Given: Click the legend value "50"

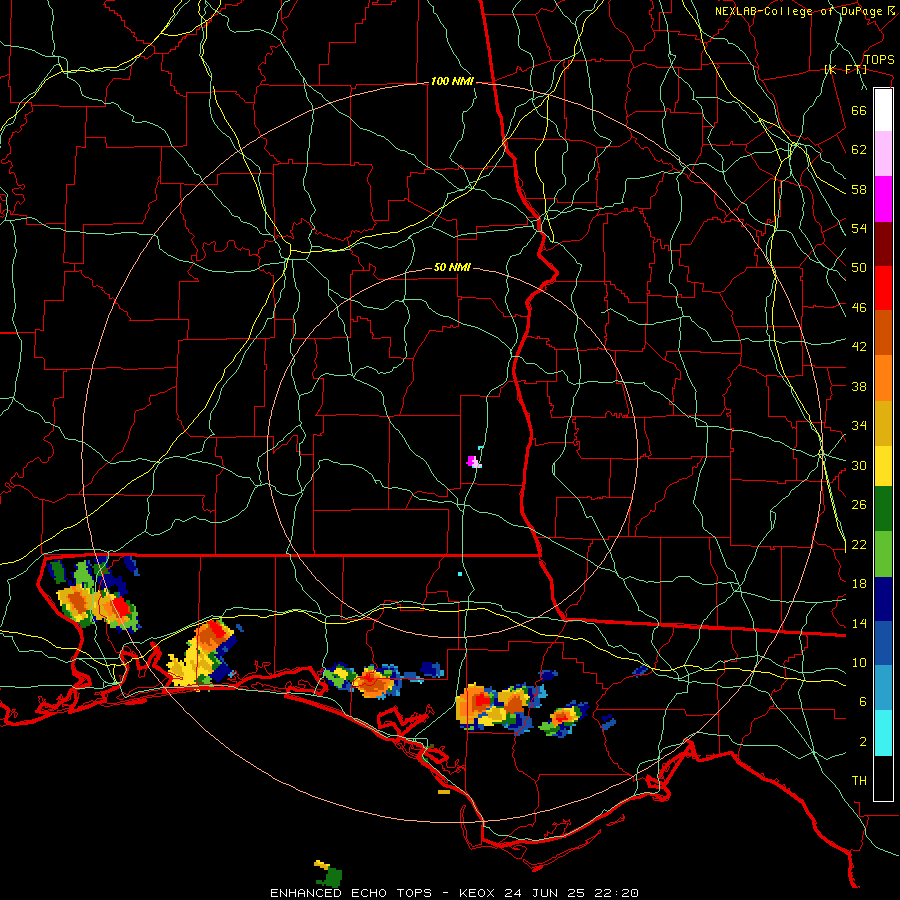Looking at the screenshot, I should point(859,268).
